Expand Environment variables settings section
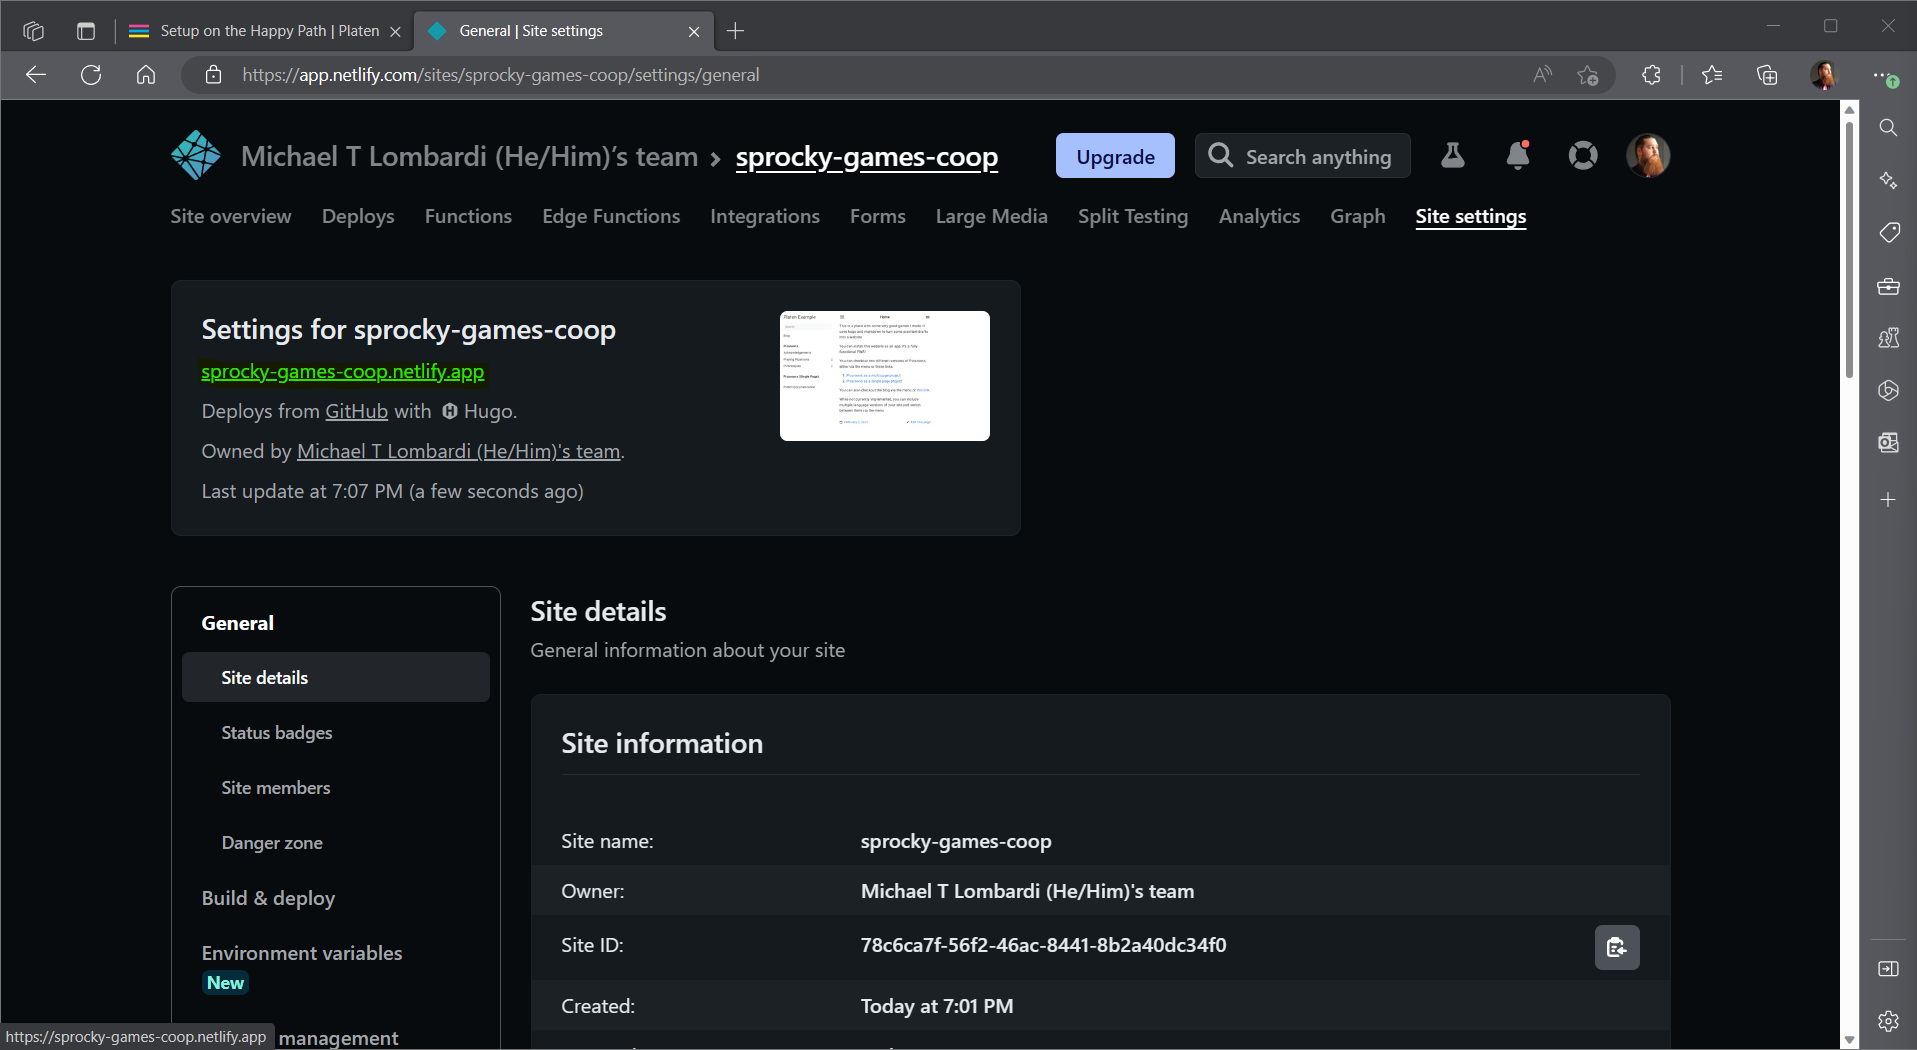This screenshot has width=1917, height=1050. click(x=301, y=953)
